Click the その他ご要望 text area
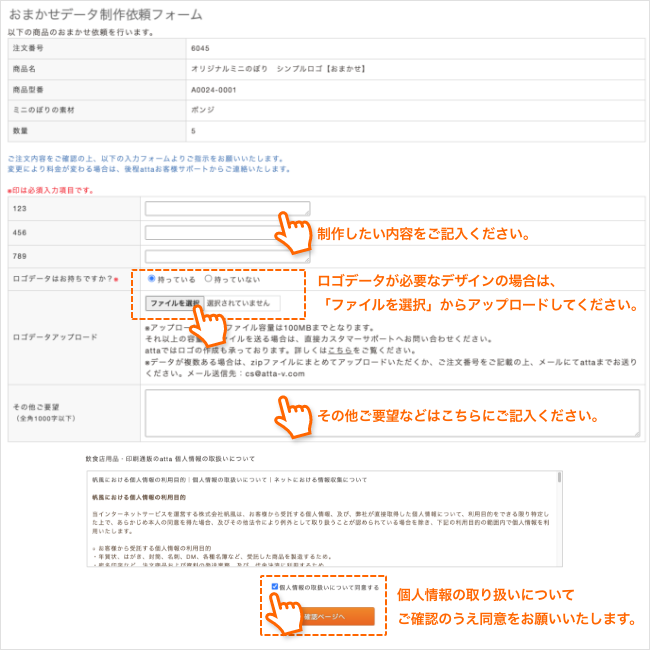The image size is (650, 650). coord(392,413)
